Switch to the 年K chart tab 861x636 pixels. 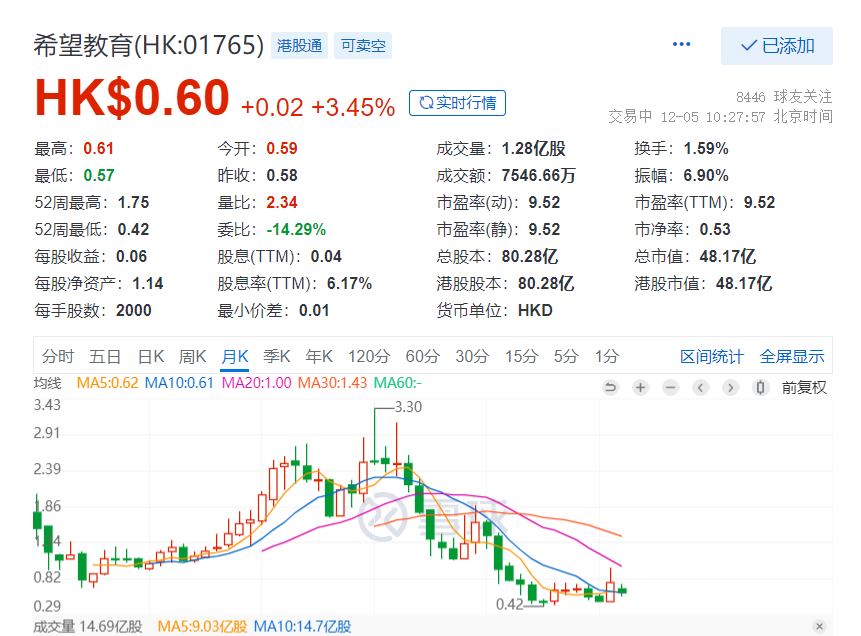coord(319,356)
